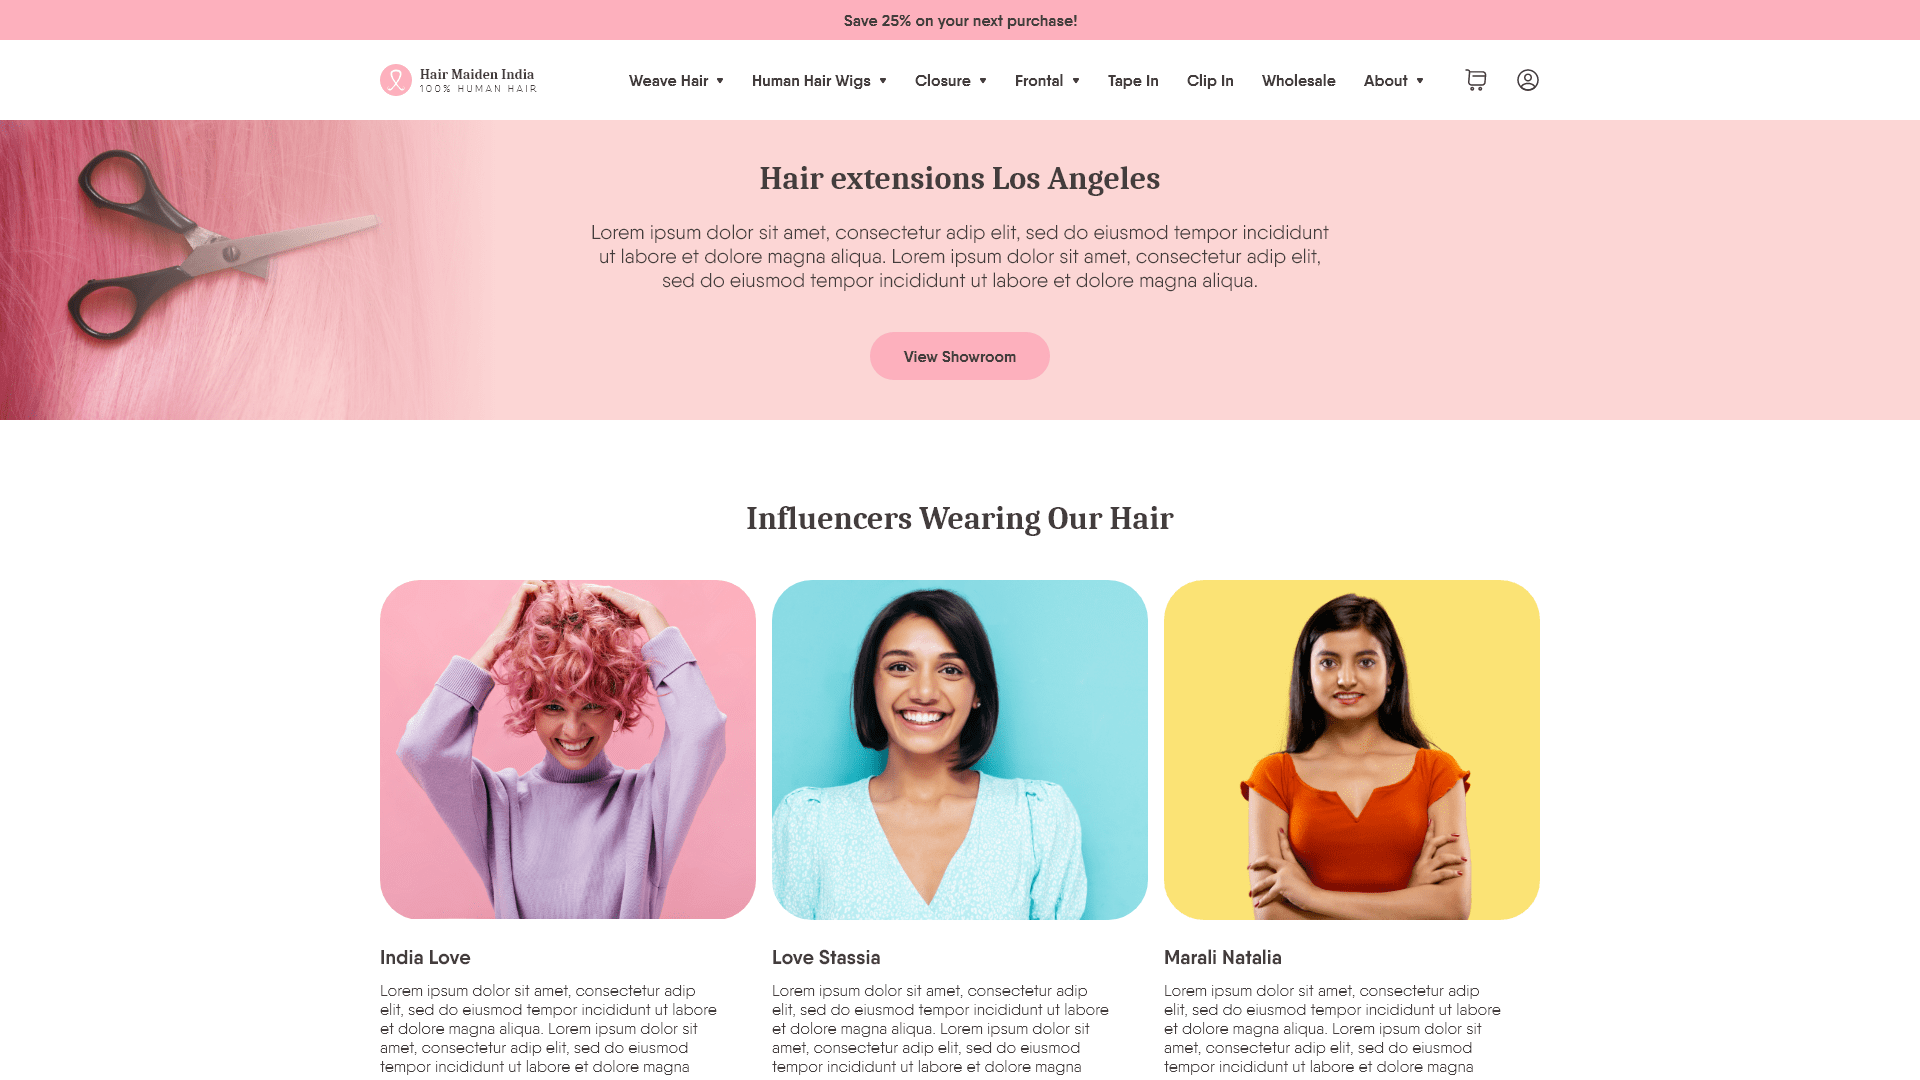Open the Wholesale menu item
1920x1080 pixels.
click(x=1298, y=81)
